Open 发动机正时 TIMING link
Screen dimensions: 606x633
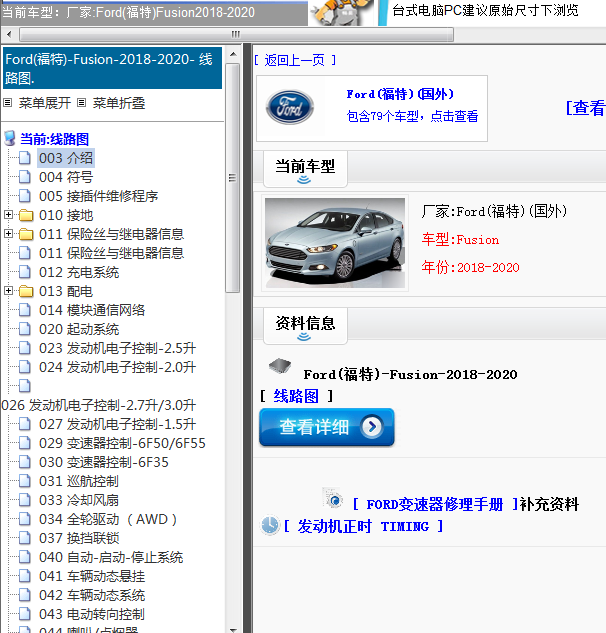point(363,526)
